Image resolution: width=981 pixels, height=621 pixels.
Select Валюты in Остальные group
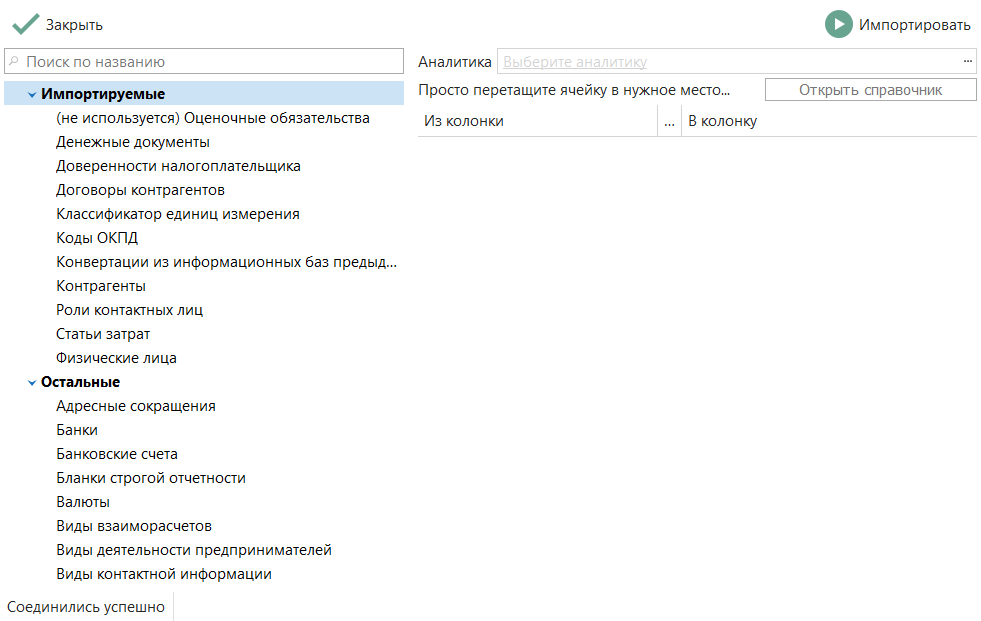click(x=83, y=502)
